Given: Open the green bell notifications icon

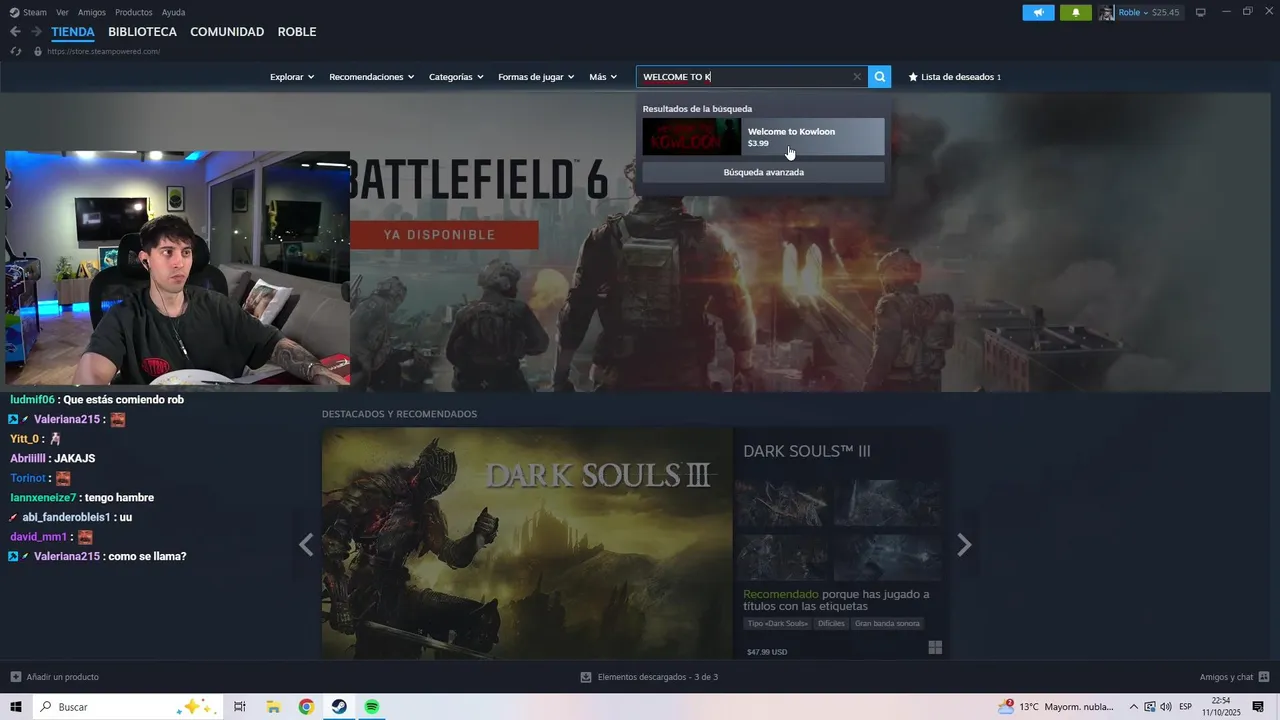Looking at the screenshot, I should click(1076, 12).
